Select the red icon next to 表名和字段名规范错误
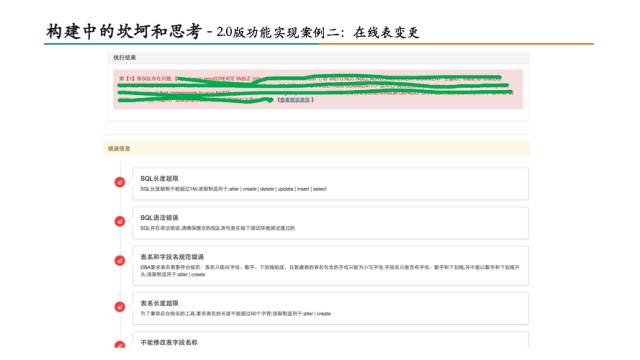The width and height of the screenshot is (640, 360). (120, 260)
